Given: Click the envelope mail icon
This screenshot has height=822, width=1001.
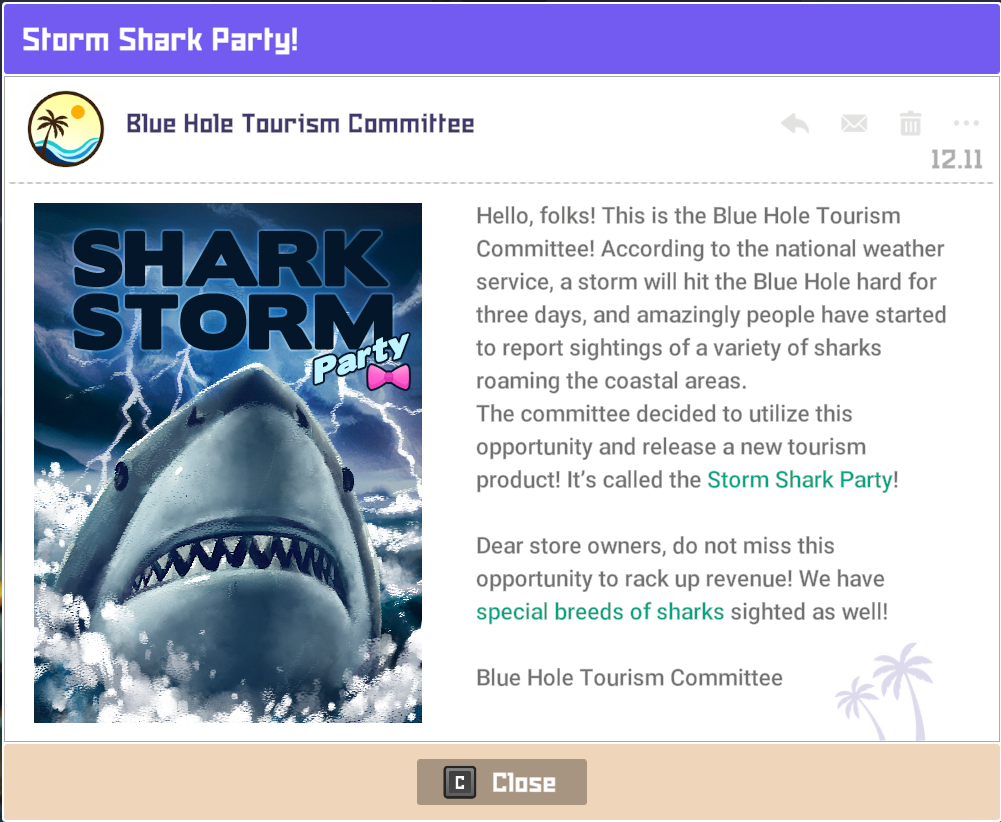Looking at the screenshot, I should [853, 124].
